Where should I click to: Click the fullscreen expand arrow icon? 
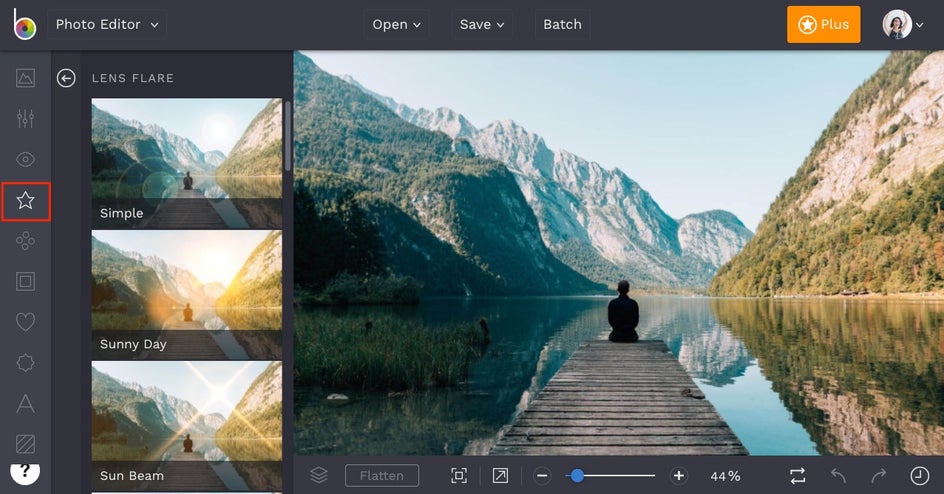click(500, 476)
